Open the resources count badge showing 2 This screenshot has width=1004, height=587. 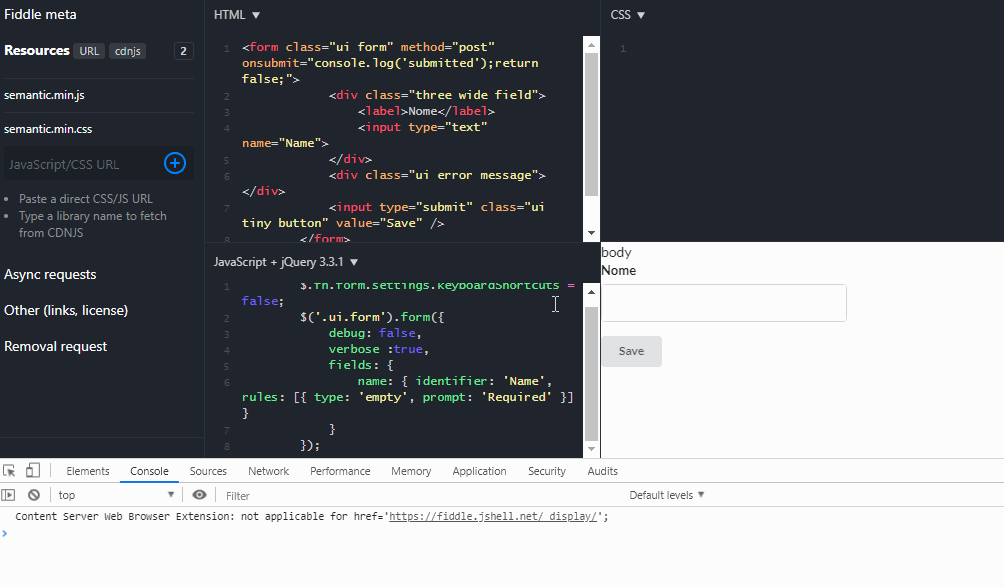click(183, 50)
